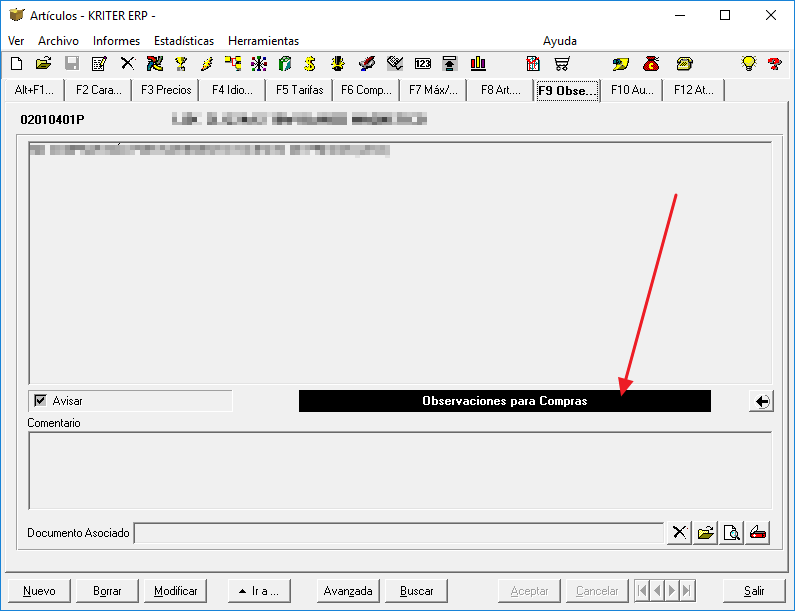795x611 pixels.
Task: Switch to the F7 Máx/... tab
Action: click(433, 90)
